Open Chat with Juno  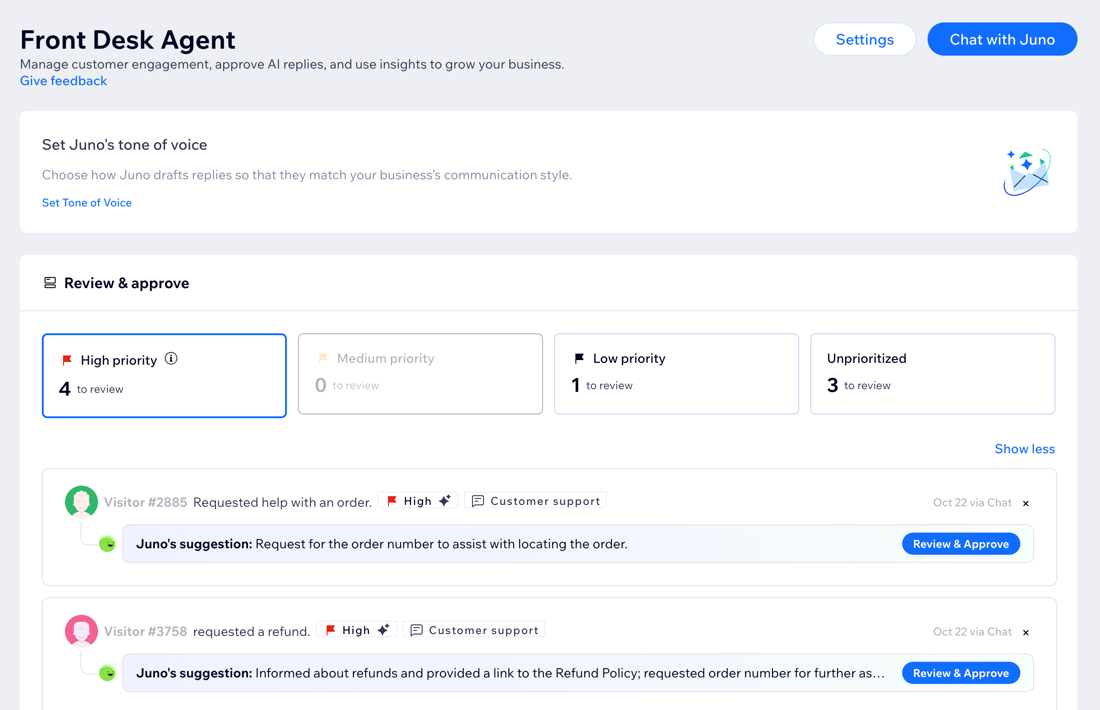pos(1002,39)
